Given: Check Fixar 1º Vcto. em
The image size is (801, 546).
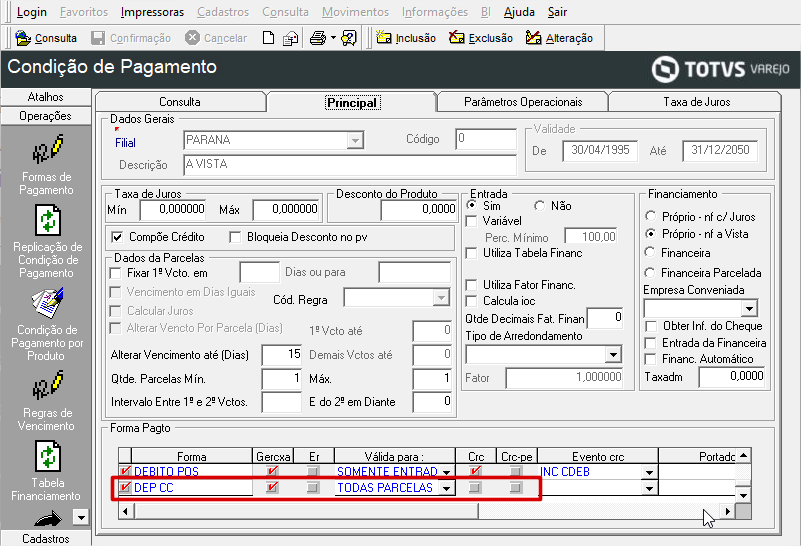Looking at the screenshot, I should pyautogui.click(x=115, y=273).
